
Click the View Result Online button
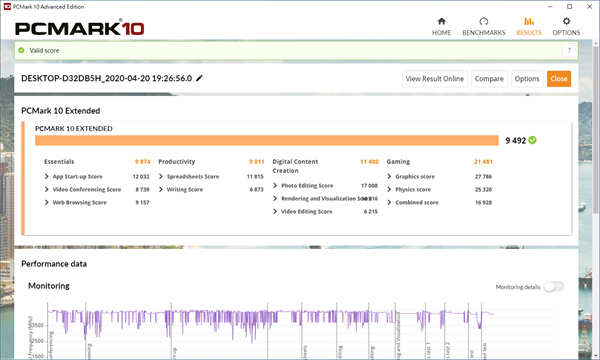point(434,79)
